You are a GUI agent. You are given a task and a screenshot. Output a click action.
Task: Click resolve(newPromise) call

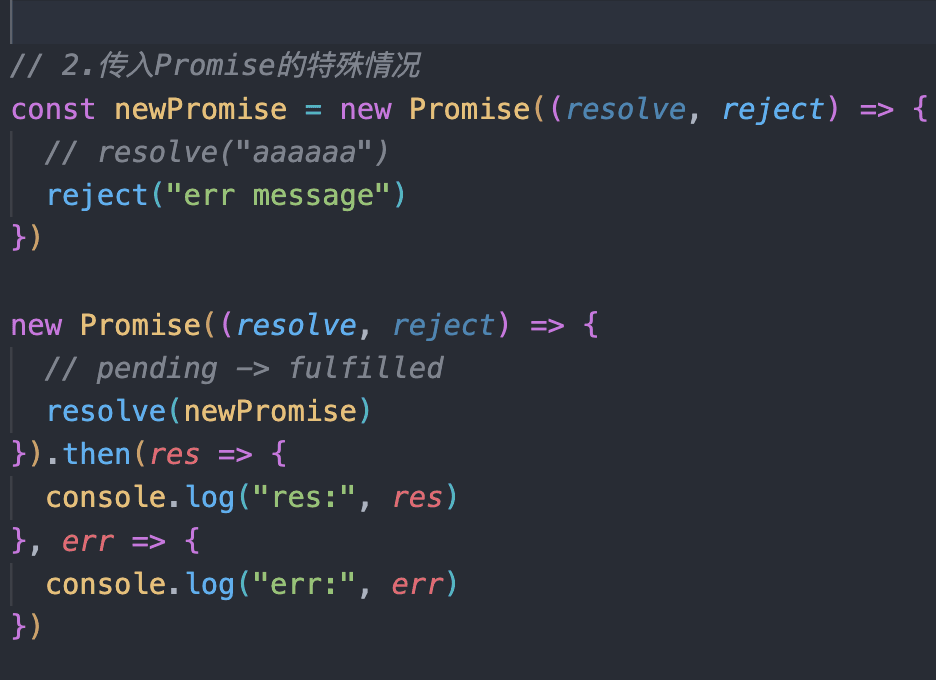[x=209, y=411]
